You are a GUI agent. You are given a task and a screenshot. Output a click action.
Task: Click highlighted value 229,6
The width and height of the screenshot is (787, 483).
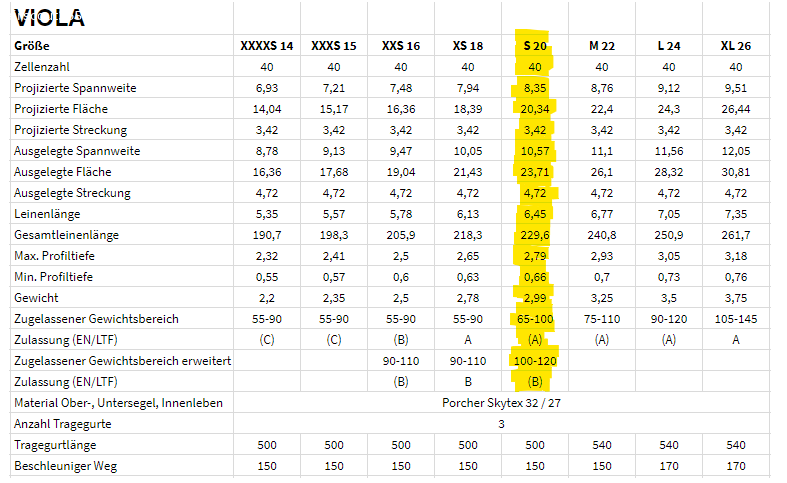535,235
